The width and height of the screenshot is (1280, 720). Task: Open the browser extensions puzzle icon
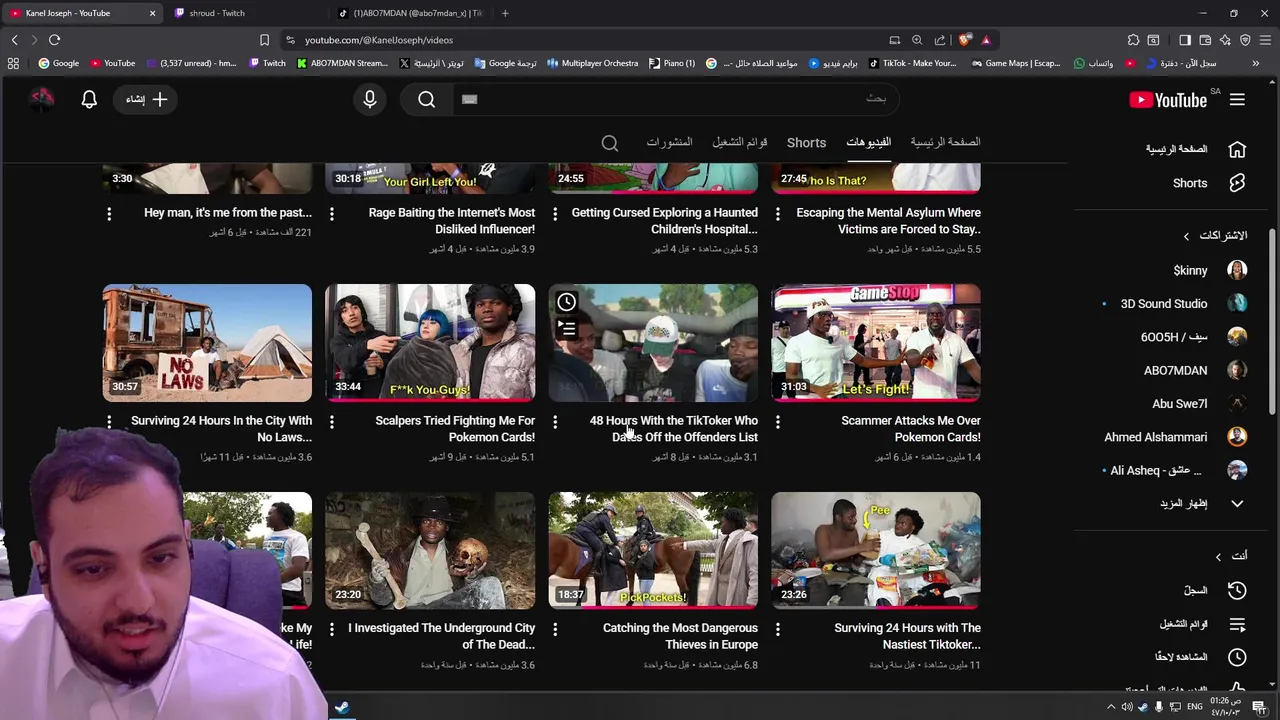1133,40
